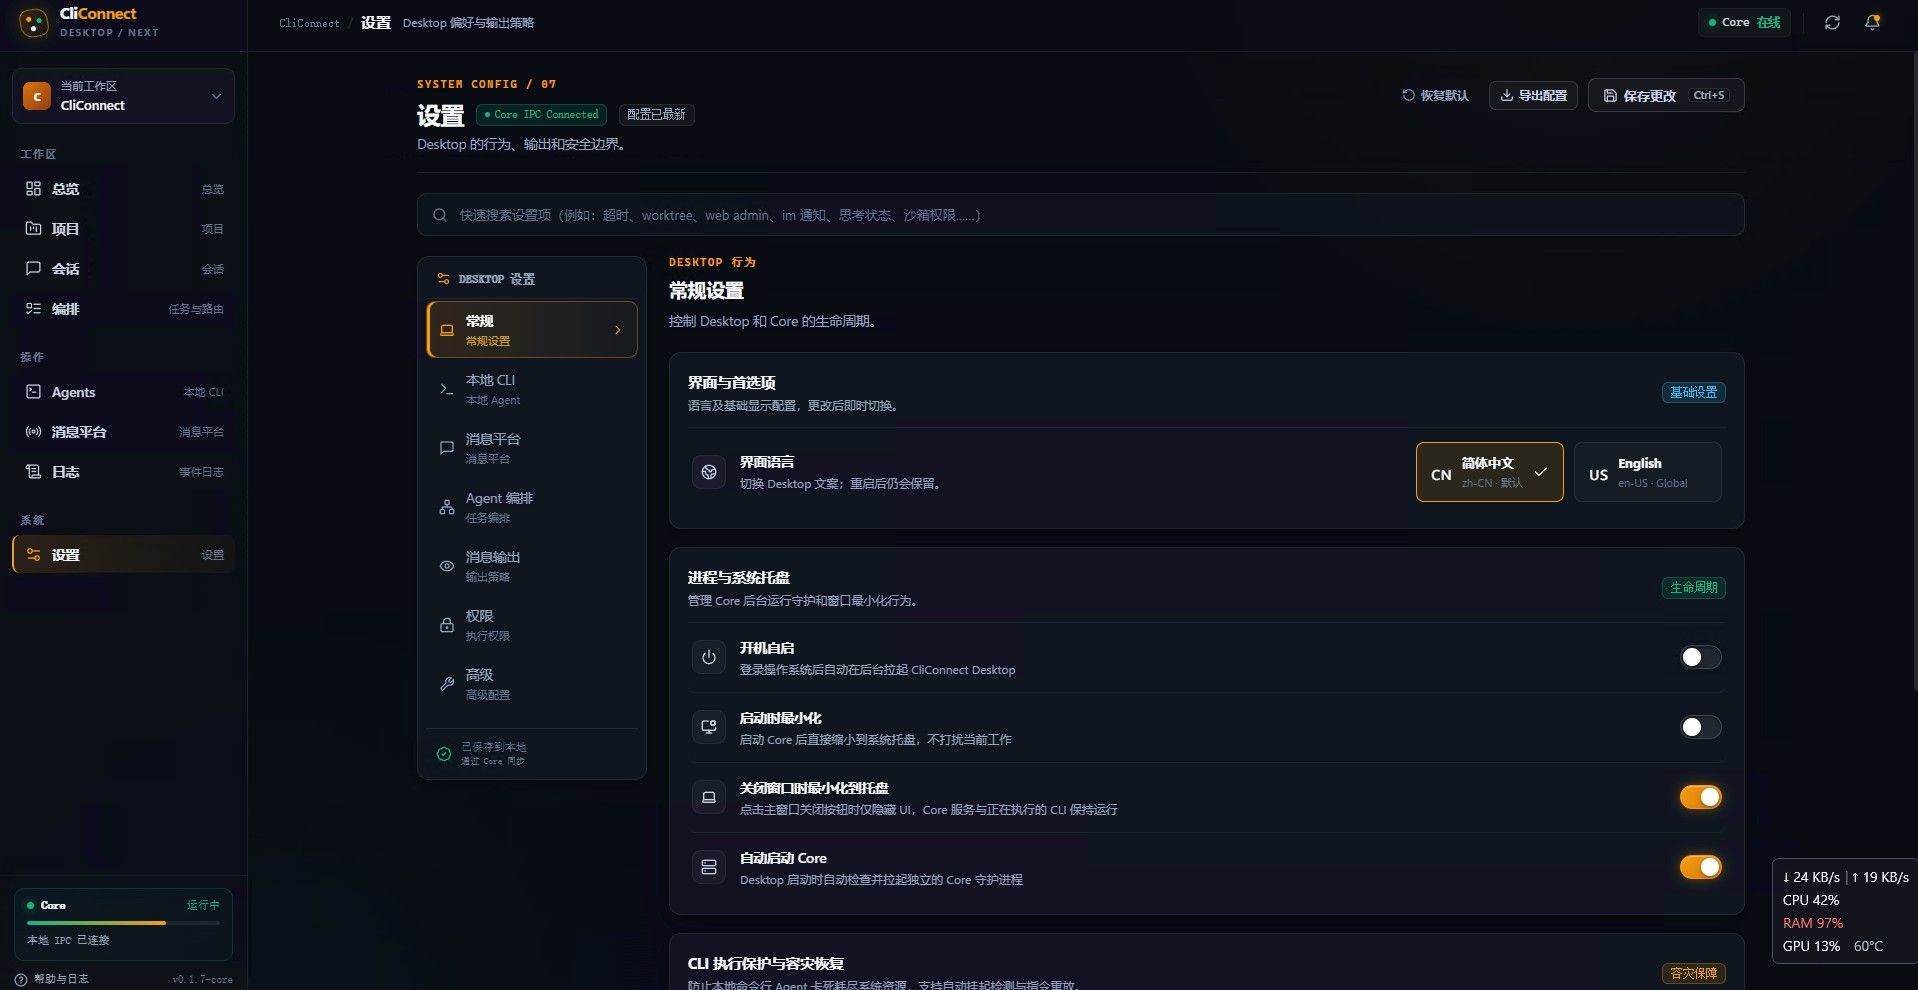Click the 消息平台 broadcast icon
This screenshot has height=990, width=1918.
(33, 432)
